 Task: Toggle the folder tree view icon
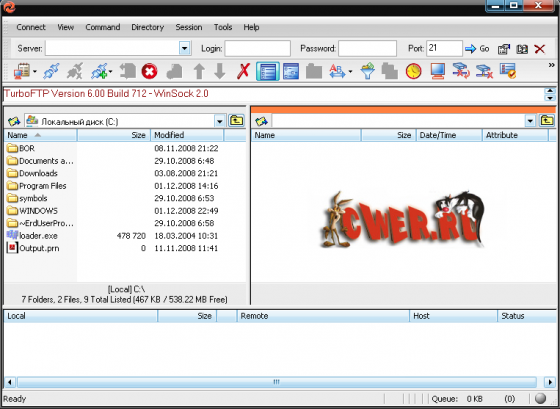click(291, 71)
